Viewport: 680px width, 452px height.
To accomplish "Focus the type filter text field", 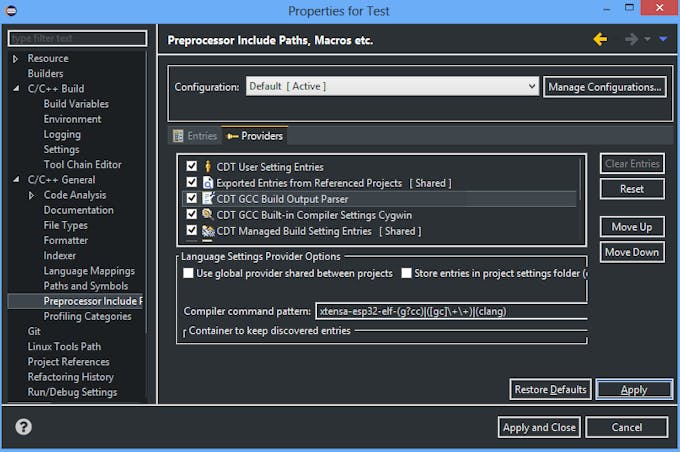I will pos(77,38).
